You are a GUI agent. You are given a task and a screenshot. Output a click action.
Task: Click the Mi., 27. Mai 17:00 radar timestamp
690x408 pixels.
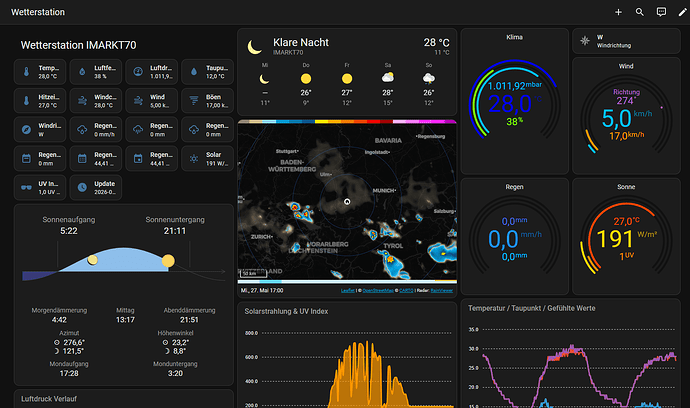[262, 290]
